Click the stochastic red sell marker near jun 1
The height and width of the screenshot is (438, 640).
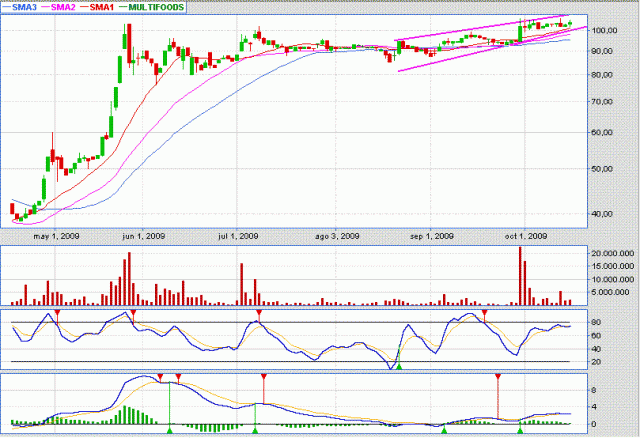[x=133, y=312]
